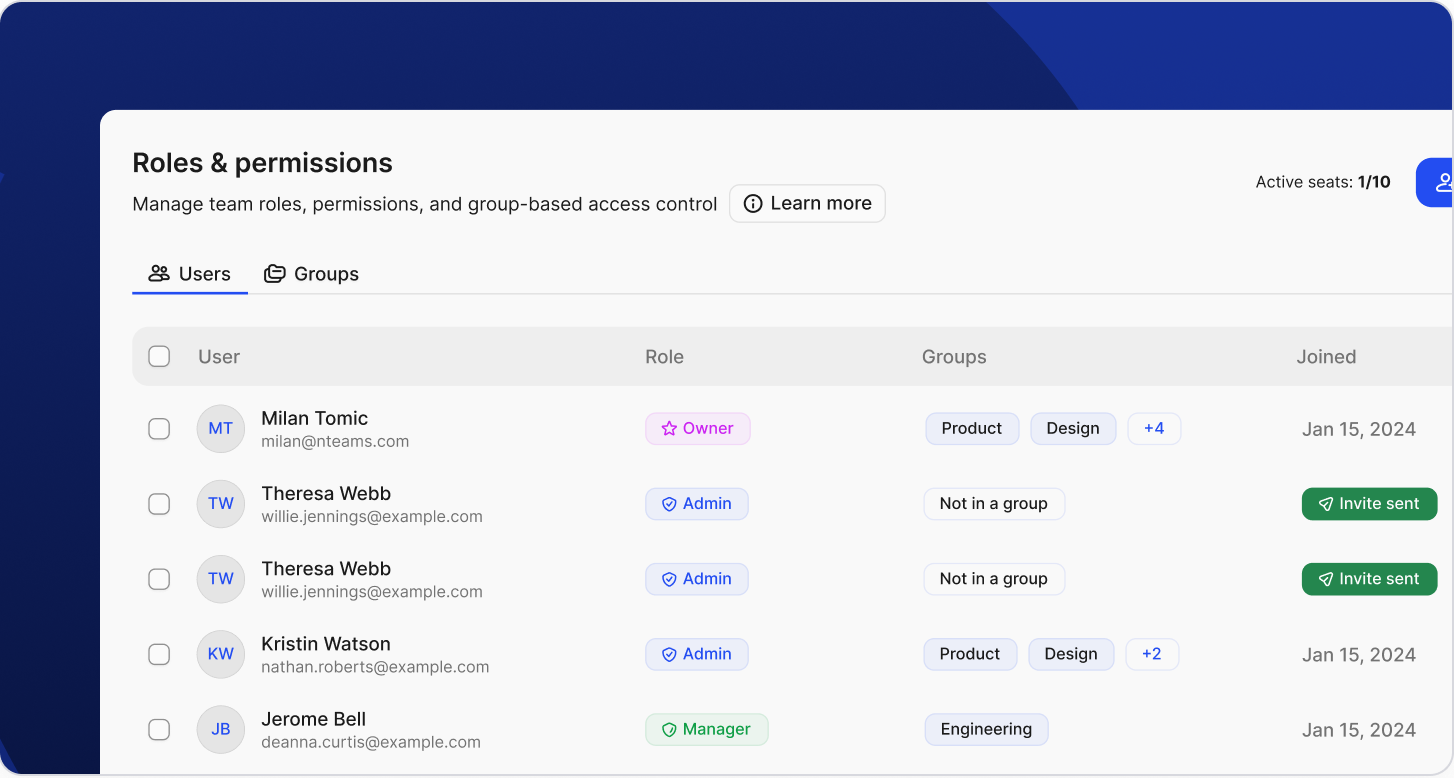The height and width of the screenshot is (778, 1454).
Task: Expand the +2 groups for Kristin Watson
Action: point(1151,654)
